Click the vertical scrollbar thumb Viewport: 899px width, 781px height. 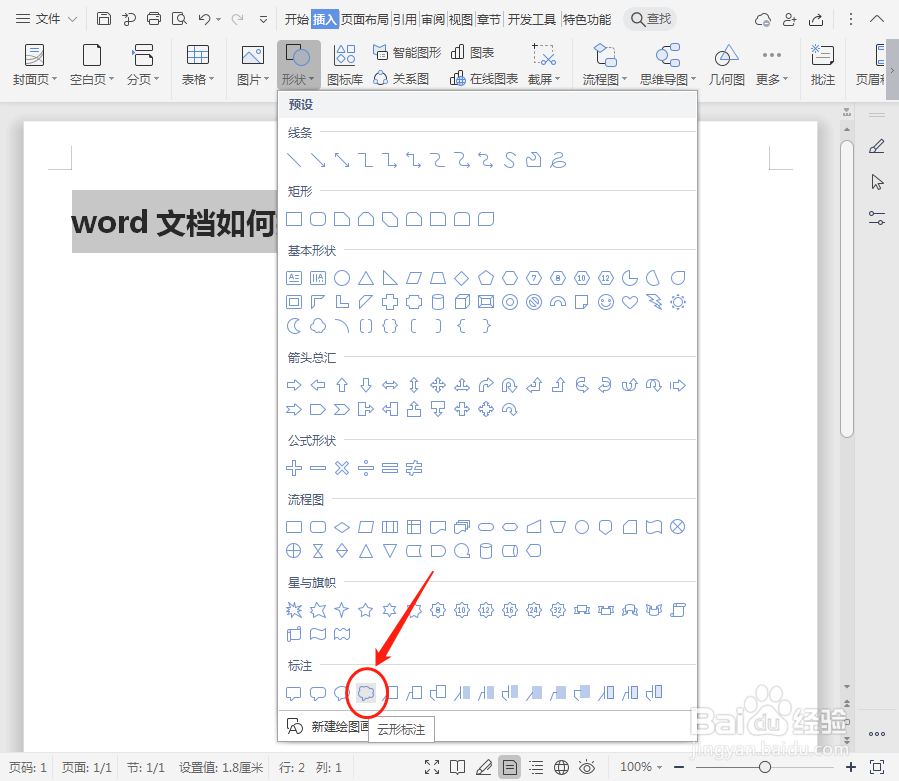pos(847,288)
